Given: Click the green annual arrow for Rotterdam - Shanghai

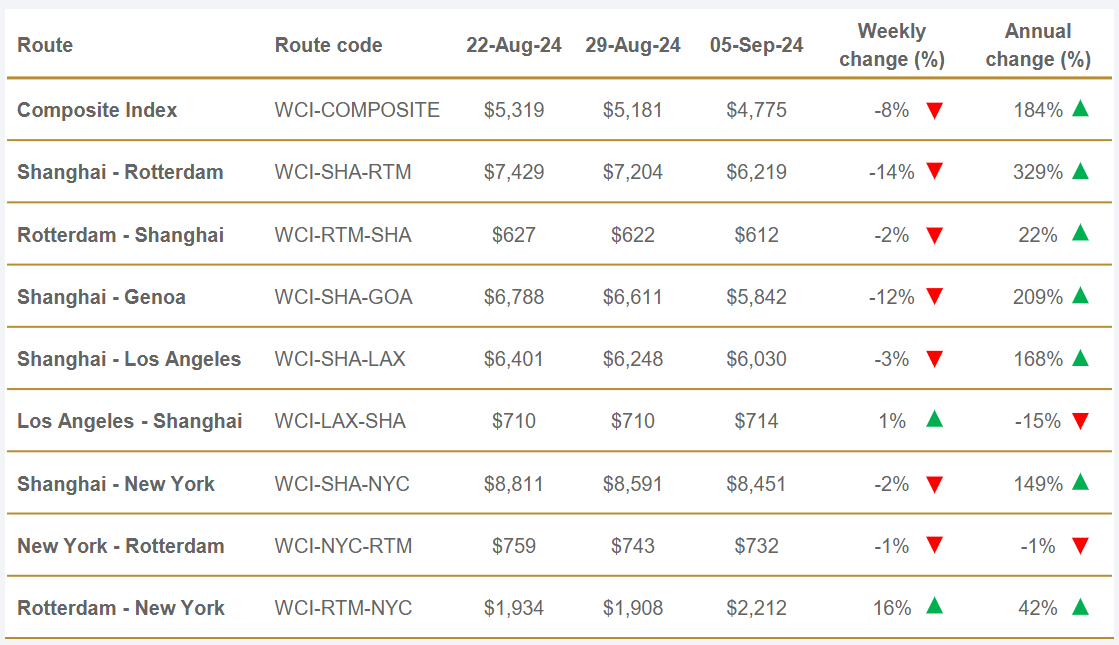Looking at the screenshot, I should pos(1080,233).
